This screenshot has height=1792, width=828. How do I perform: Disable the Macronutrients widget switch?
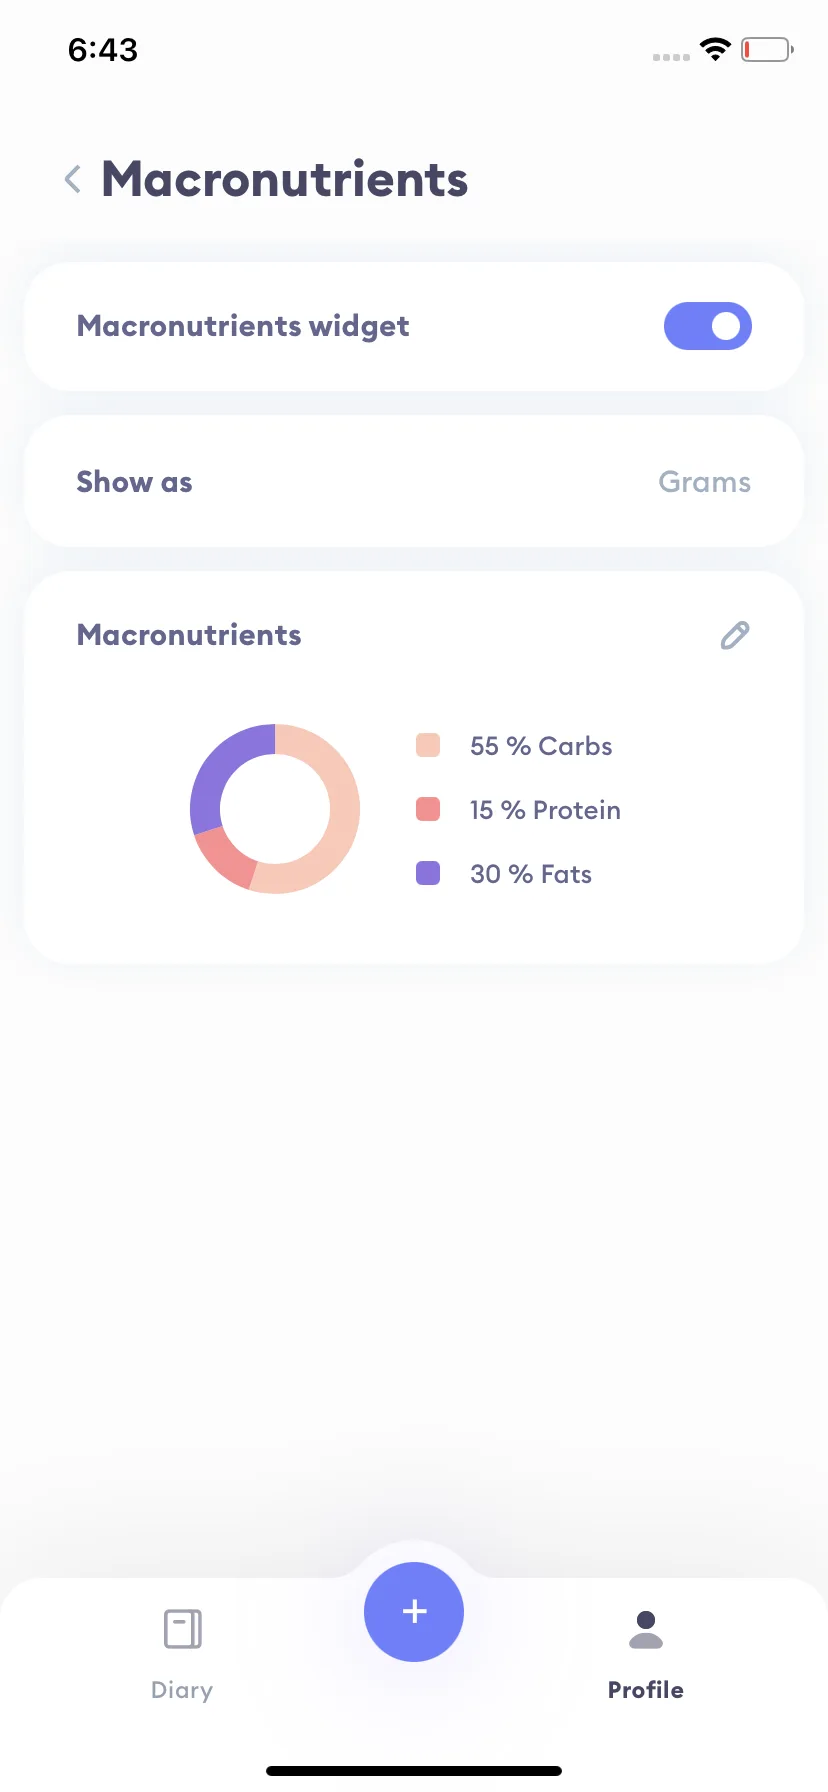708,326
